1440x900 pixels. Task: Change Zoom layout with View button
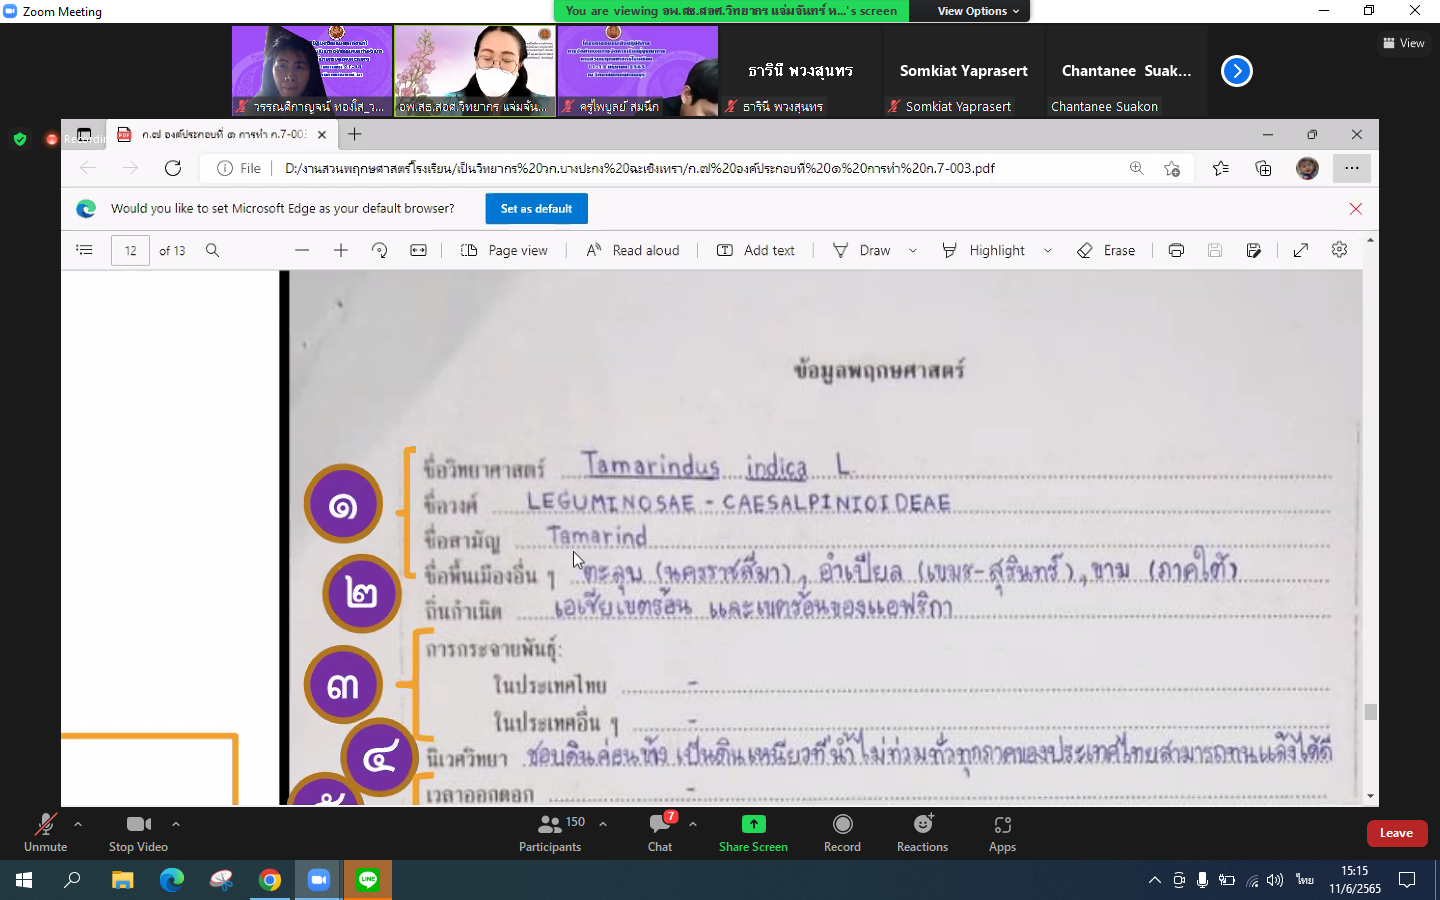coord(1404,43)
